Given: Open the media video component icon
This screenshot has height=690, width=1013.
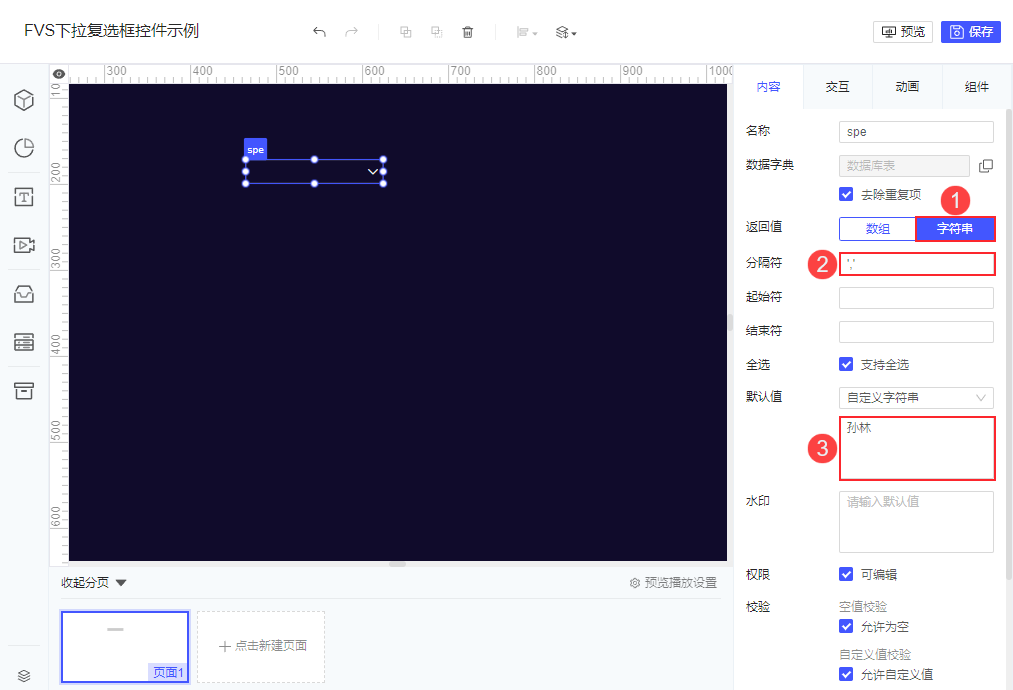Looking at the screenshot, I should point(24,245).
